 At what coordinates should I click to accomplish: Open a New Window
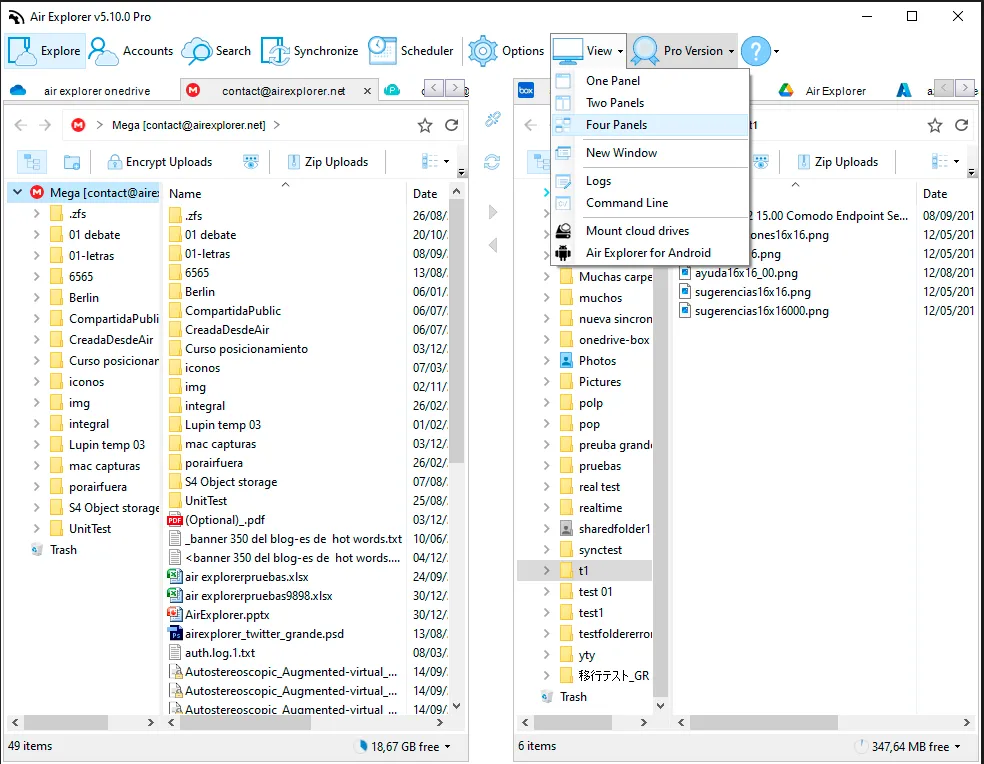pyautogui.click(x=650, y=153)
